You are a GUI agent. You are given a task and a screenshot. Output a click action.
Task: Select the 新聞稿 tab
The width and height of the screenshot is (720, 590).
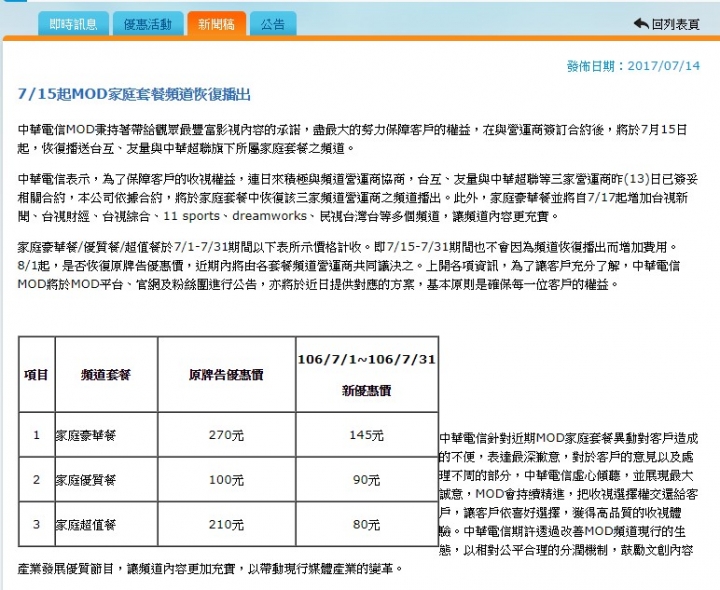pyautogui.click(x=216, y=23)
